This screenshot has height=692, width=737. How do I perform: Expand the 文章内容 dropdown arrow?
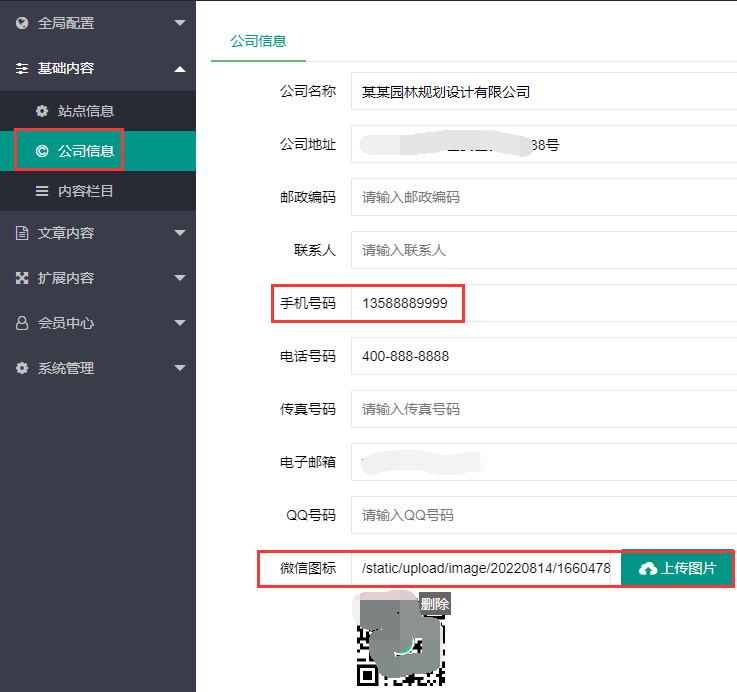179,233
